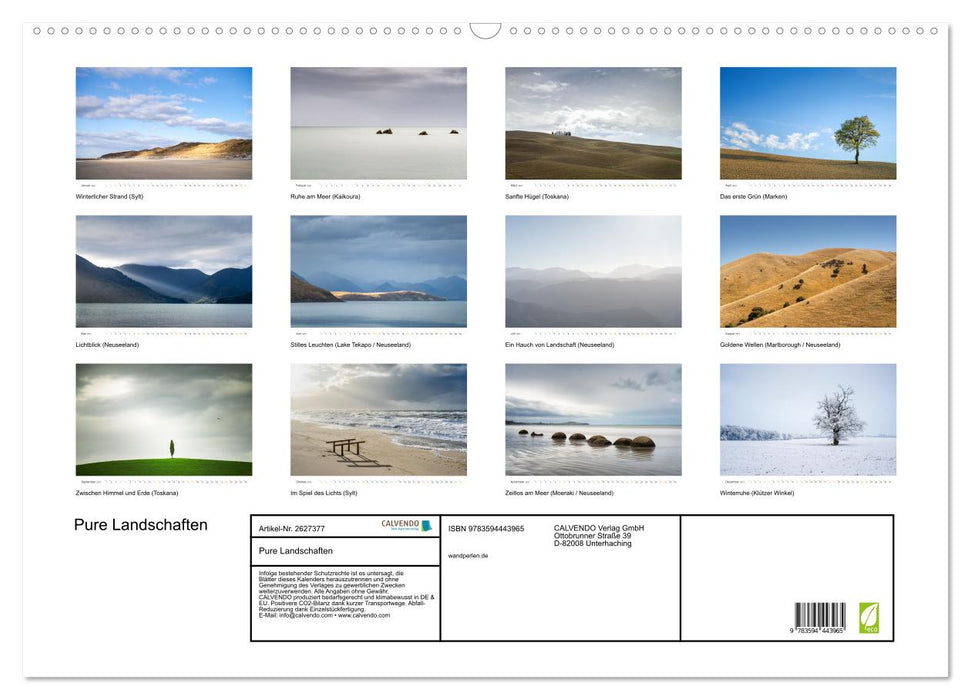Click the wandperlen.de link

tap(468, 556)
